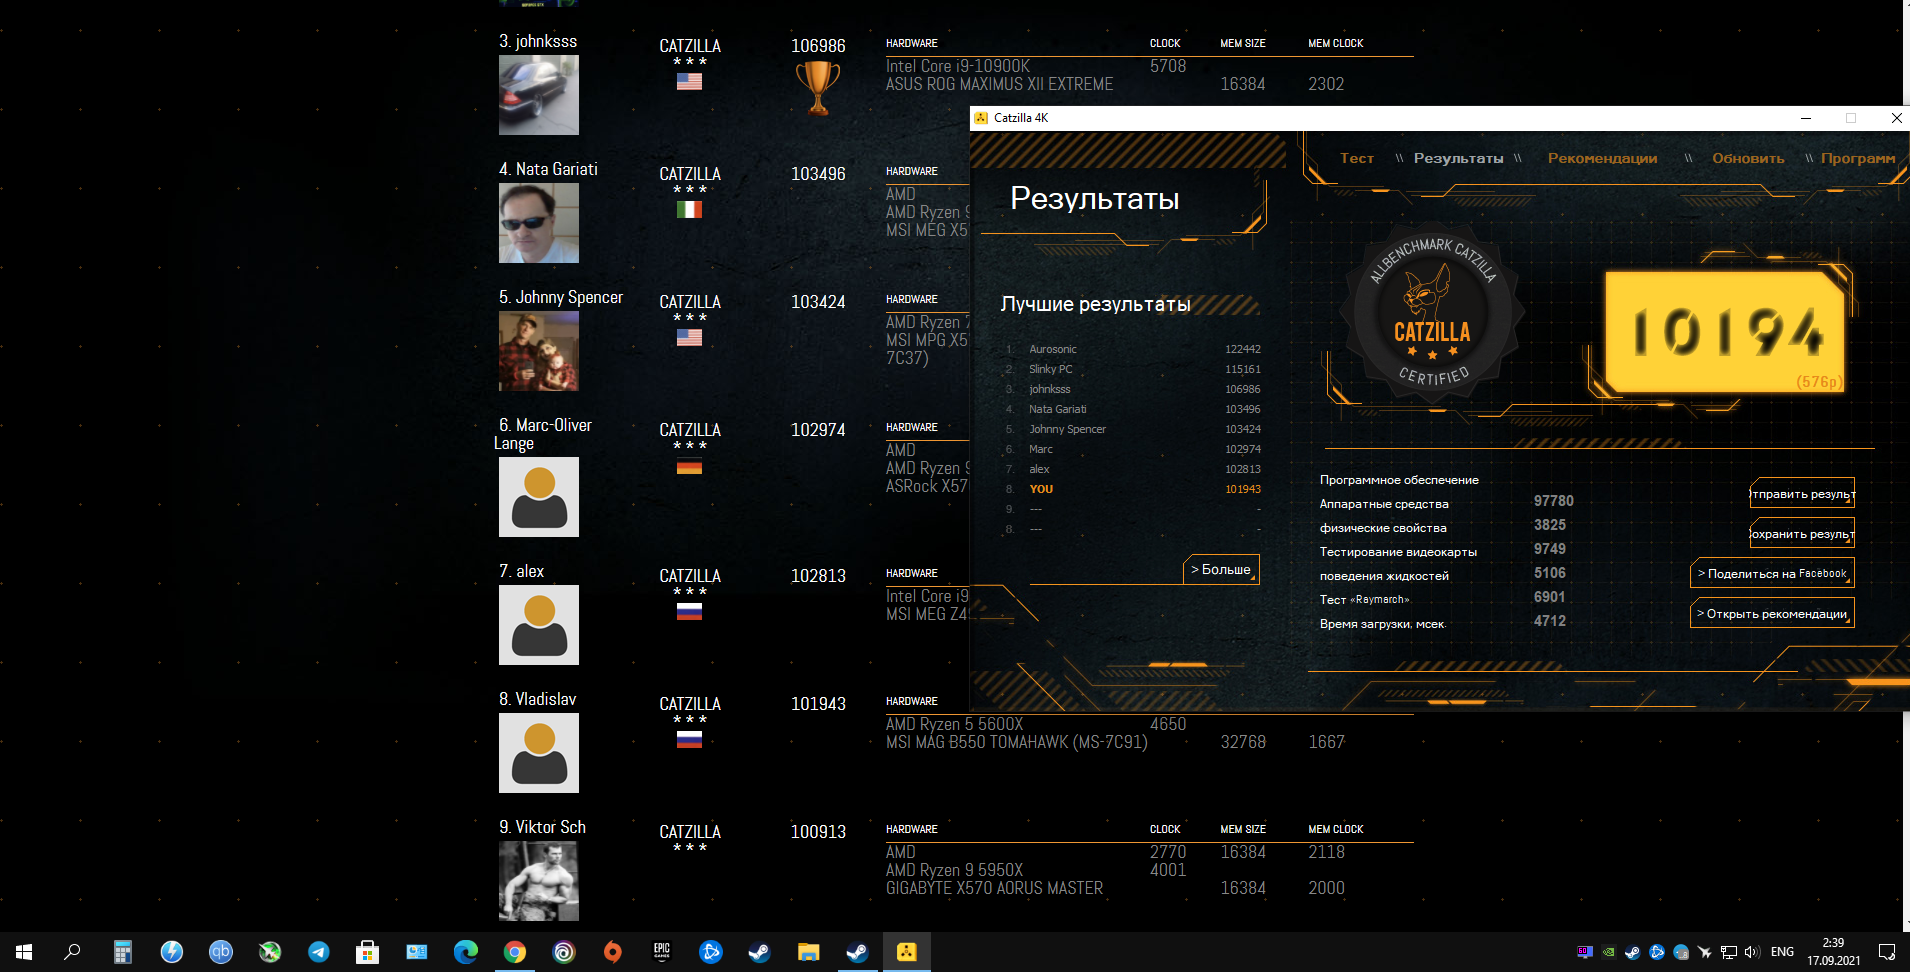Viewport: 1910px width, 972px height.
Task: Click the Сохранить результ button
Action: coord(1802,534)
